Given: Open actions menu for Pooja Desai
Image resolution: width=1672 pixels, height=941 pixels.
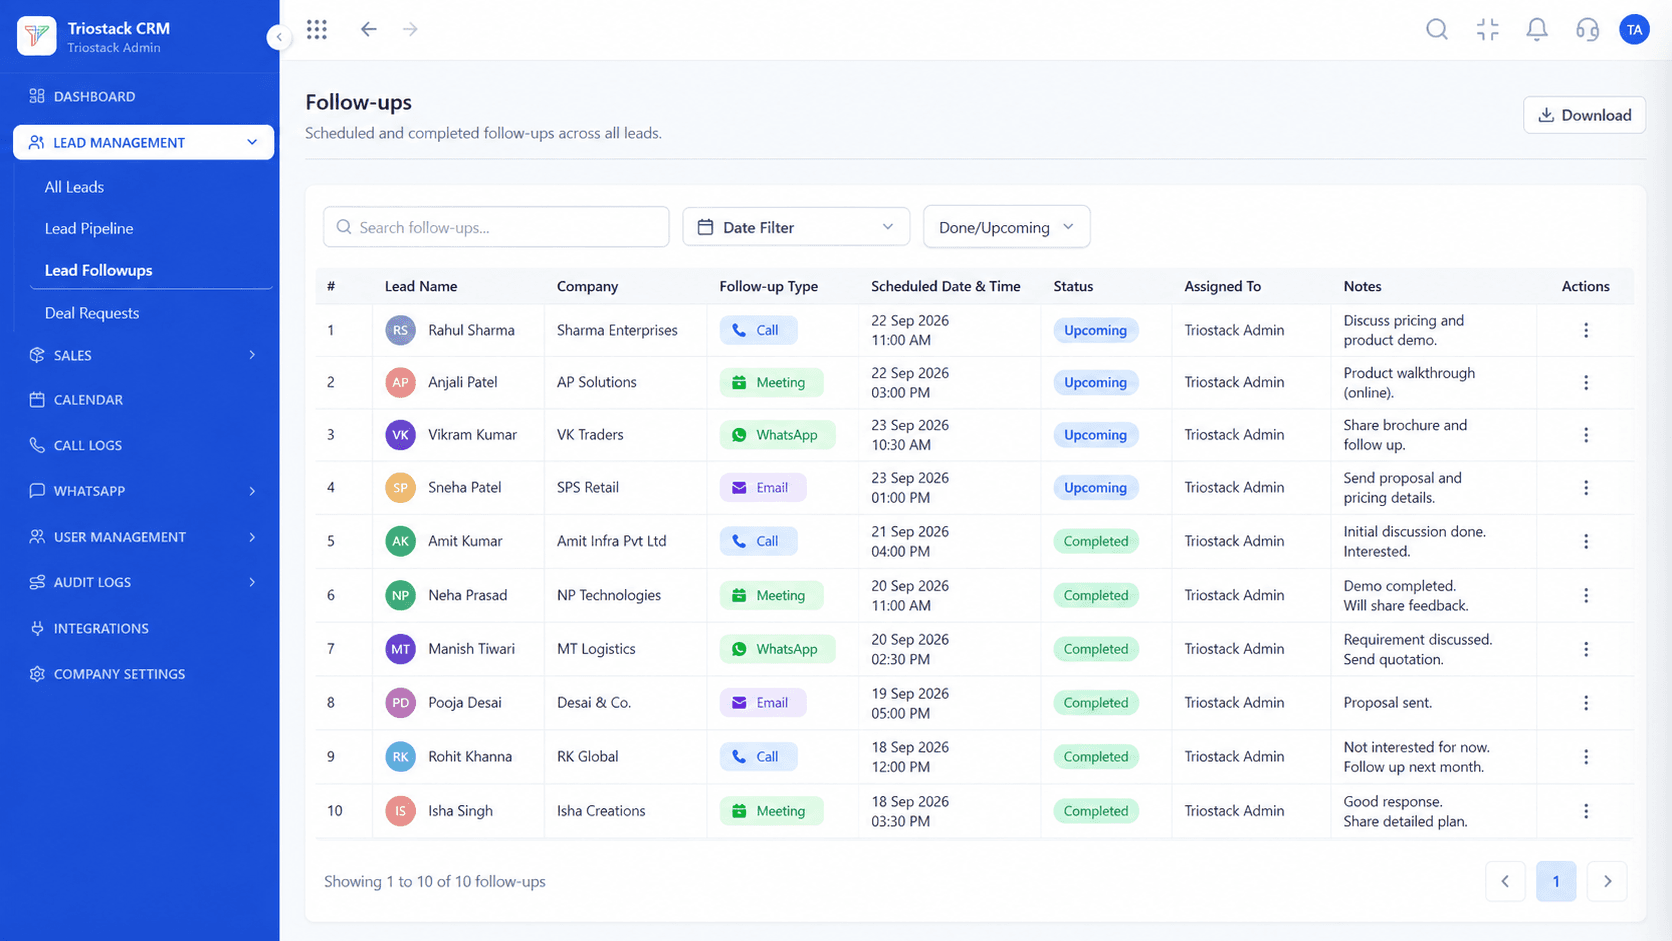Looking at the screenshot, I should (1586, 703).
